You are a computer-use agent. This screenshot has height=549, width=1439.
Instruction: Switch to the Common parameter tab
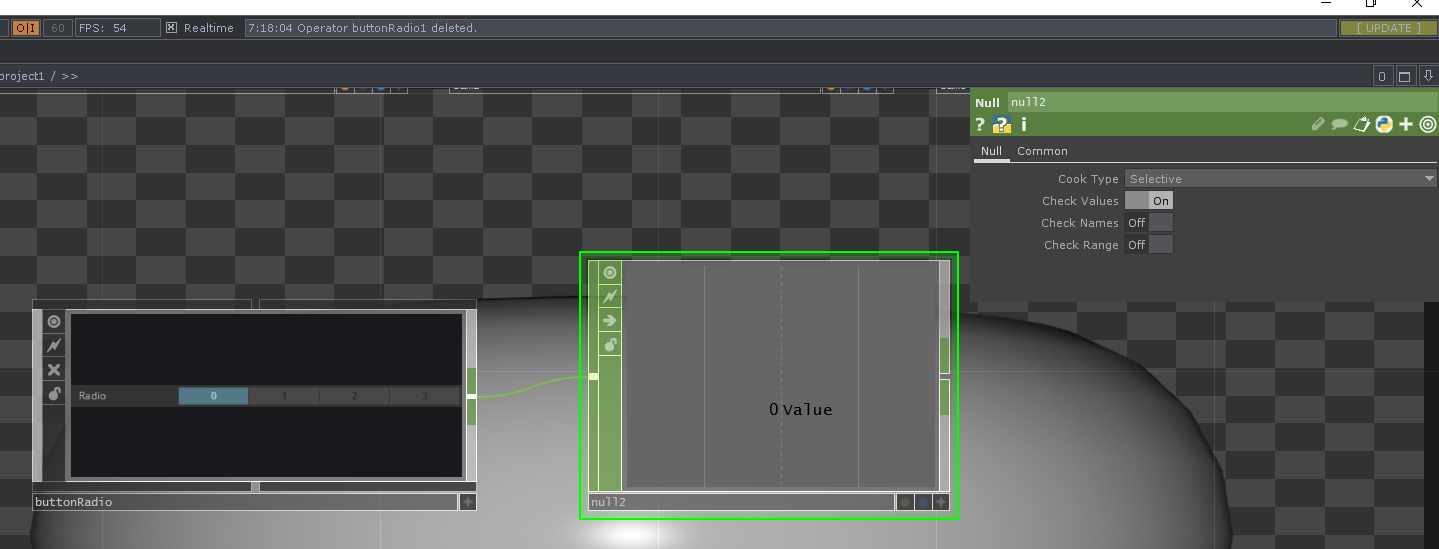click(x=1042, y=151)
